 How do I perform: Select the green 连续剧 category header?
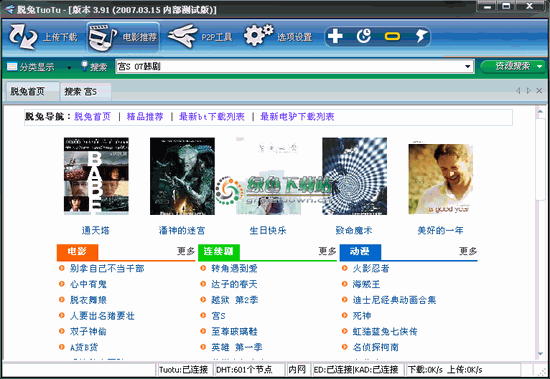(x=219, y=251)
